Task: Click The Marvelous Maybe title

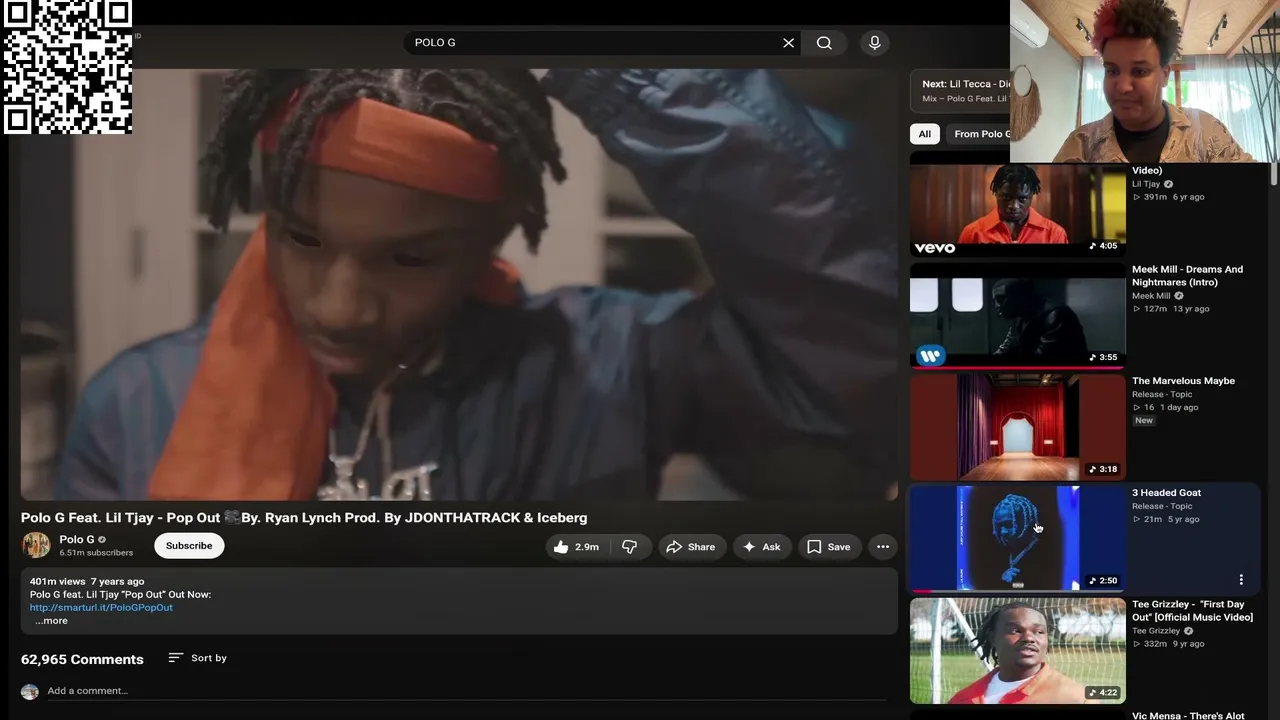Action: point(1183,381)
